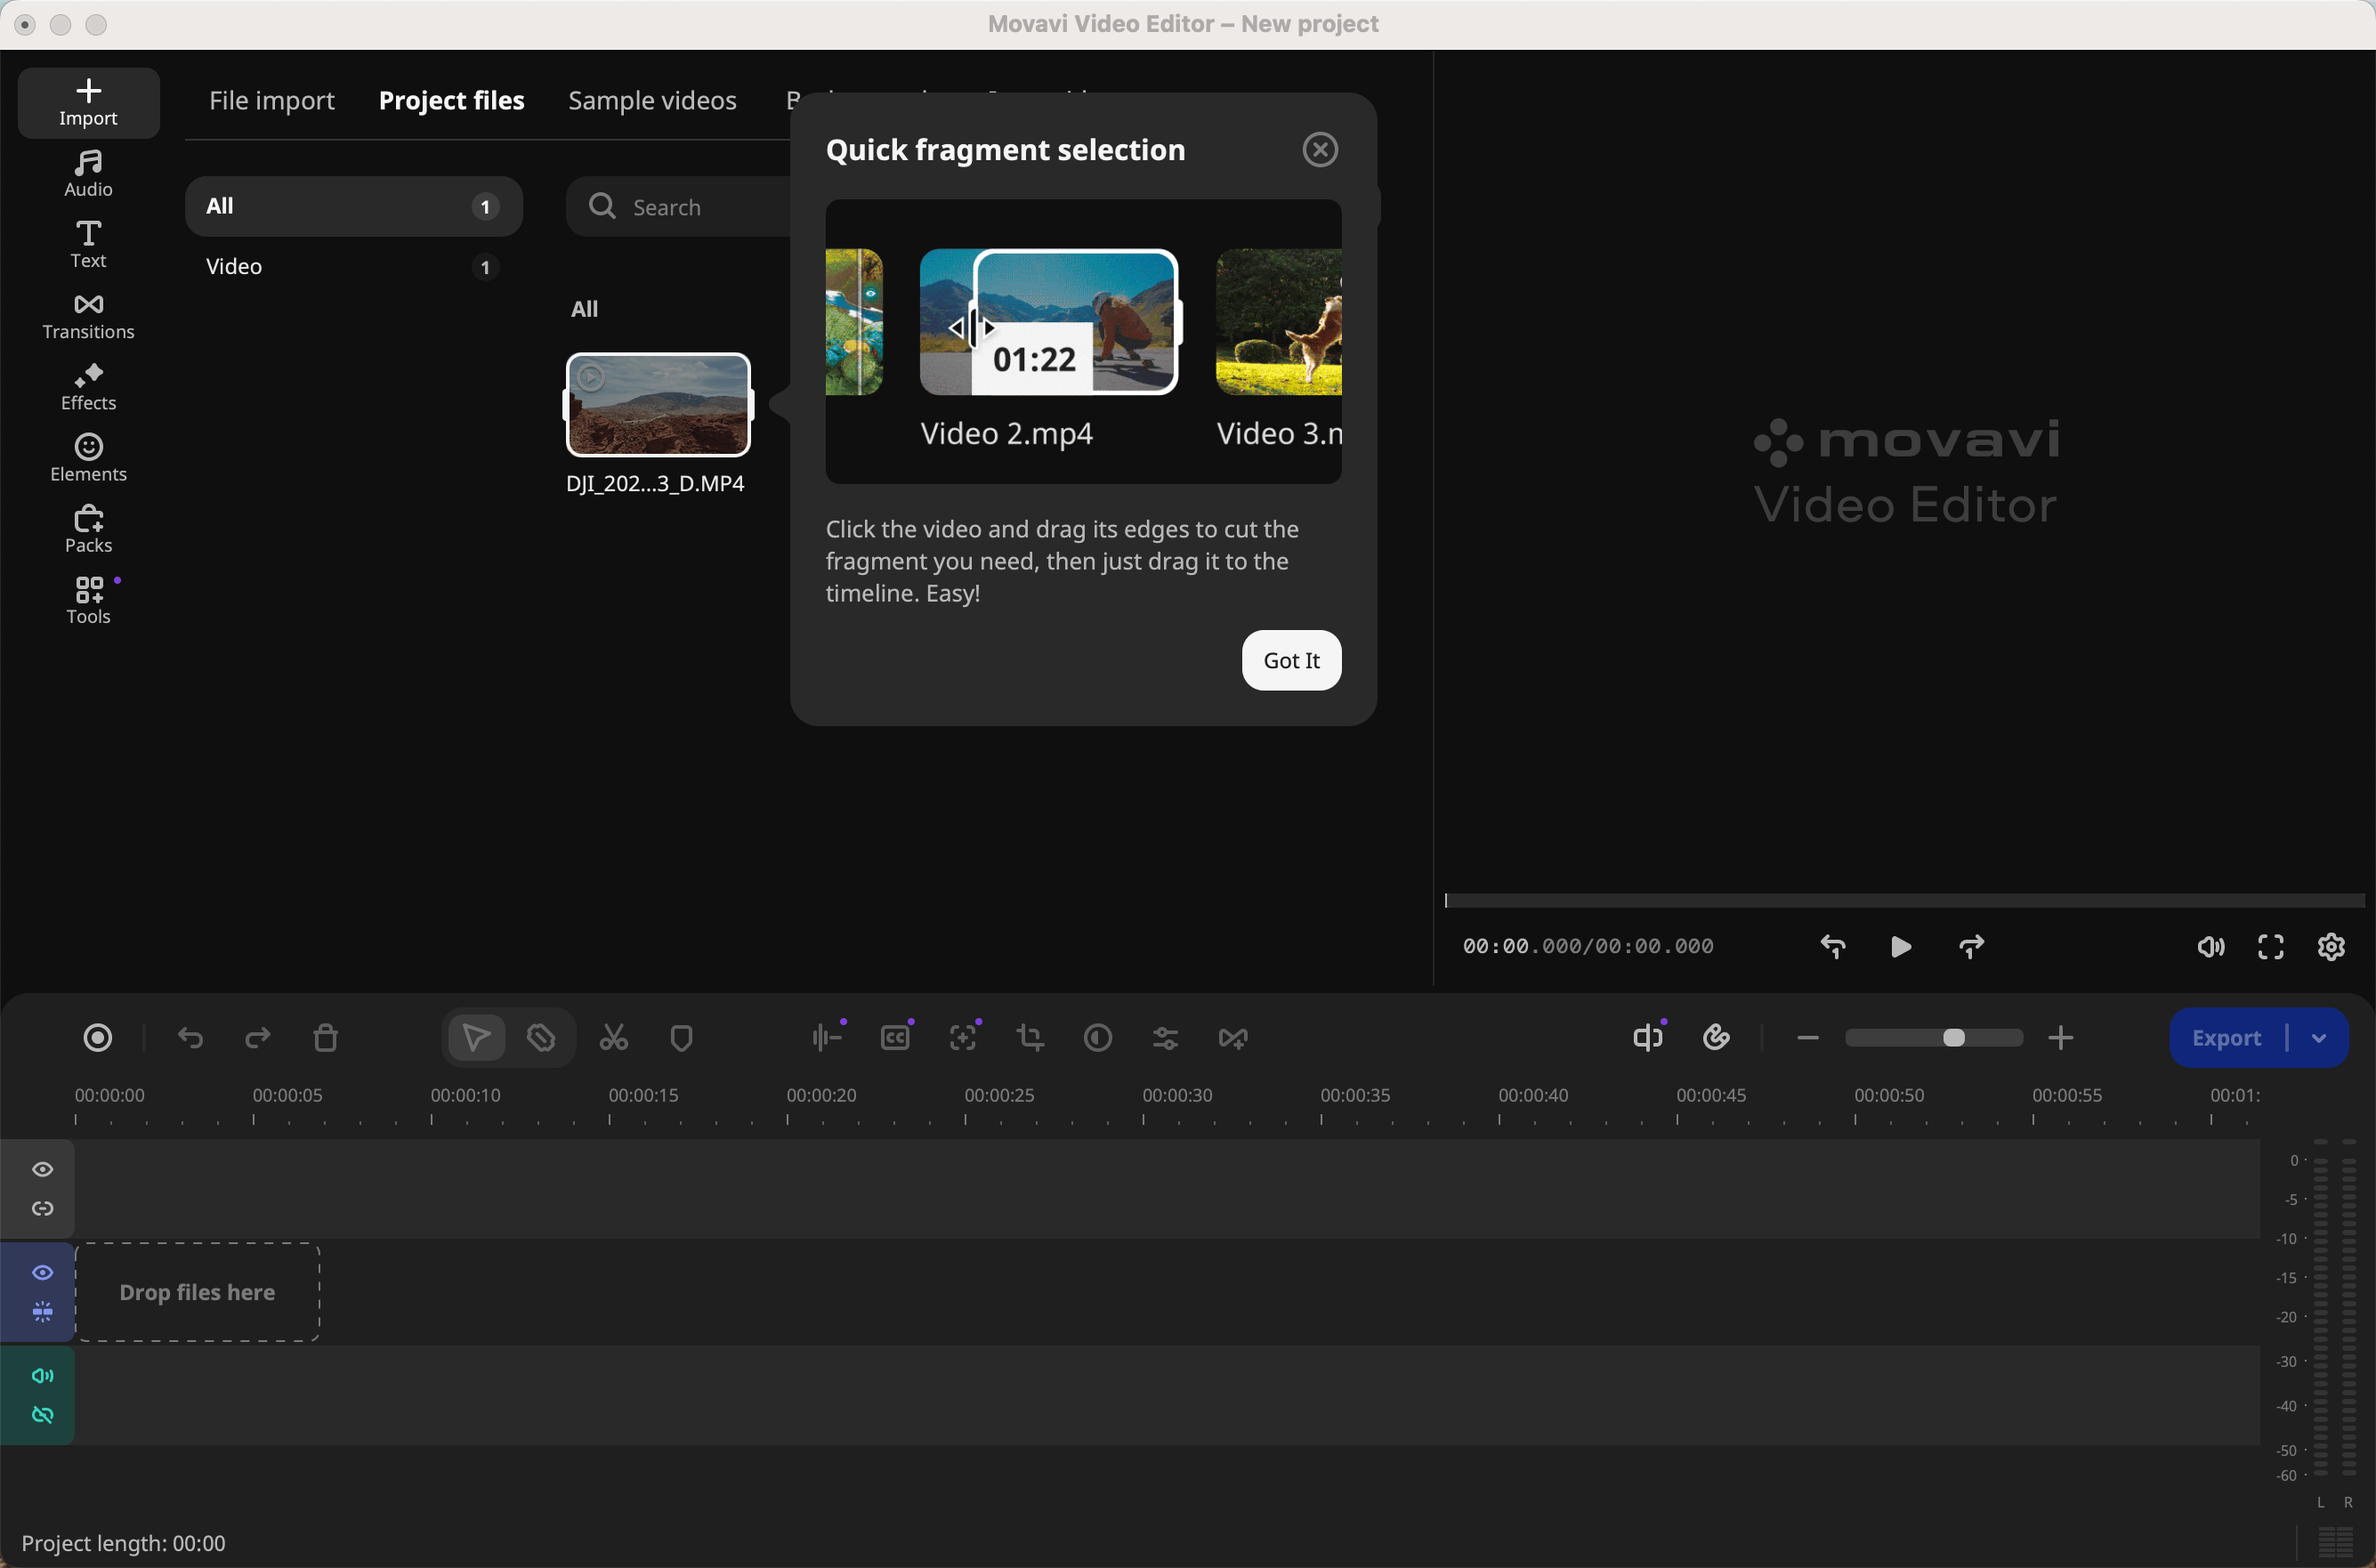Select the DJI_202...3_D.MP4 thumbnail
2376x1568 pixels.
pyautogui.click(x=658, y=405)
